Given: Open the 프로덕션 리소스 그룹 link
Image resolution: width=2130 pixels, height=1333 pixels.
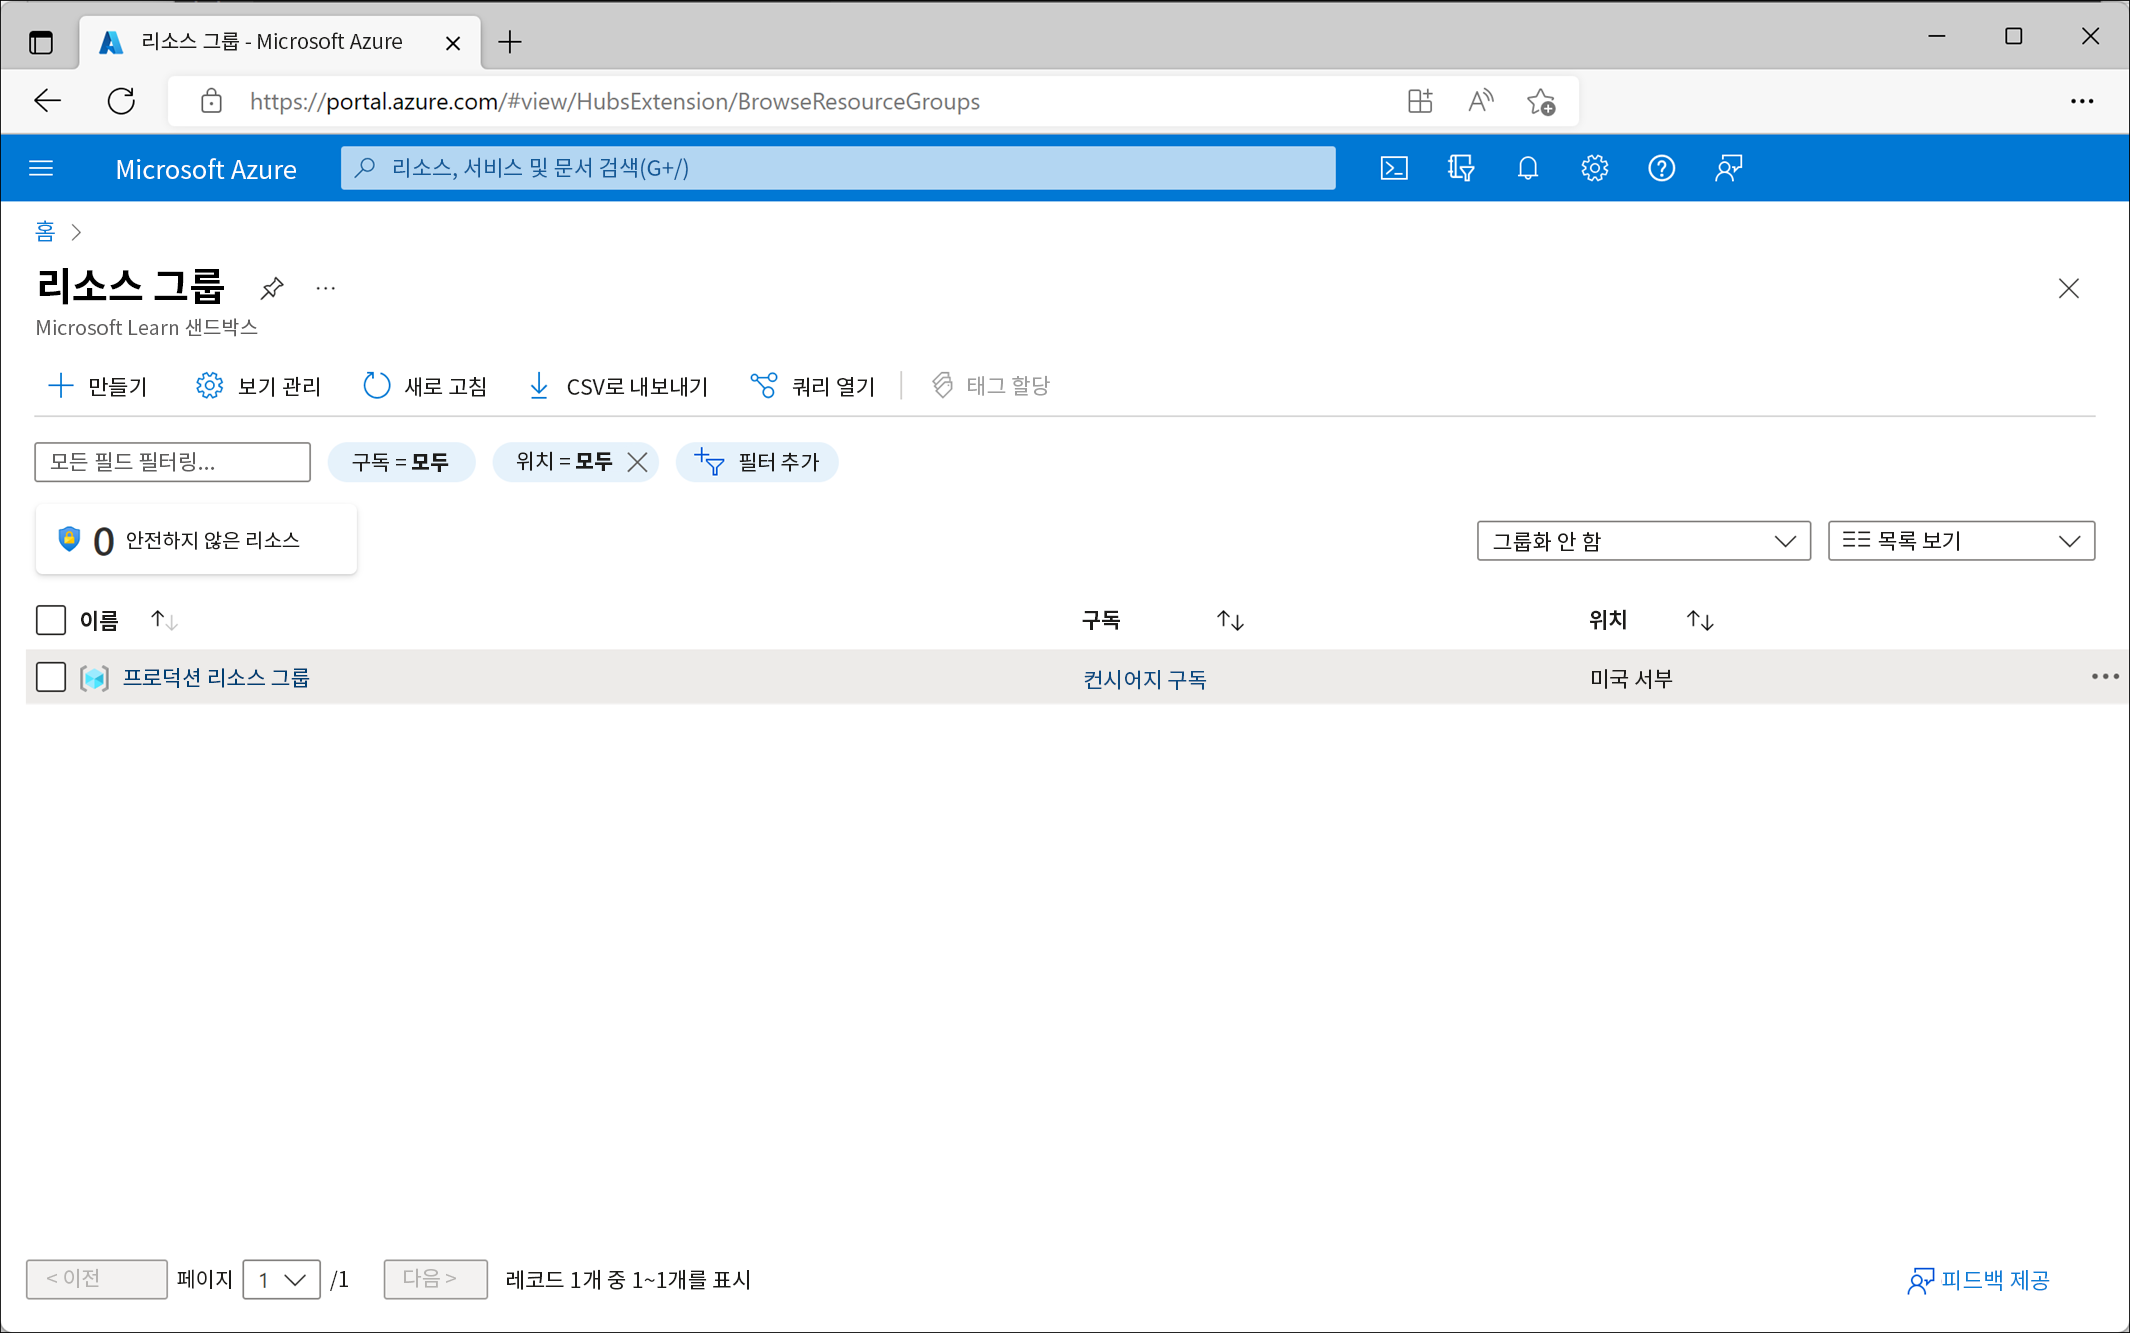Looking at the screenshot, I should [216, 678].
